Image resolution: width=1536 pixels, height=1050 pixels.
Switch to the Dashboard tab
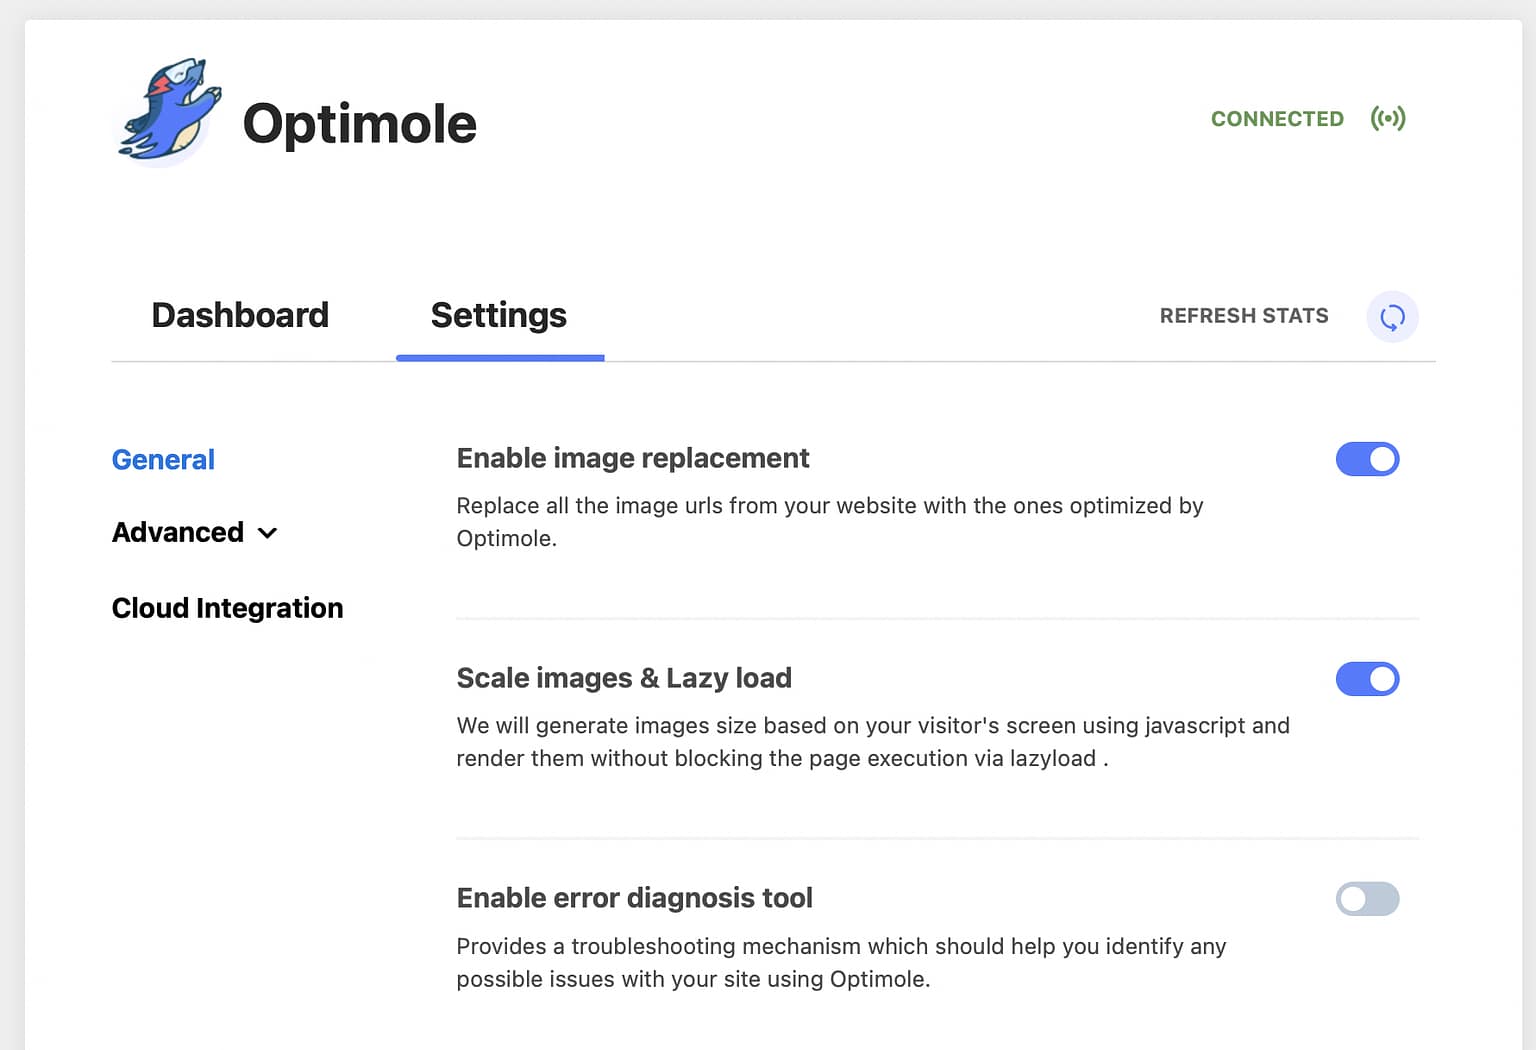tap(240, 315)
